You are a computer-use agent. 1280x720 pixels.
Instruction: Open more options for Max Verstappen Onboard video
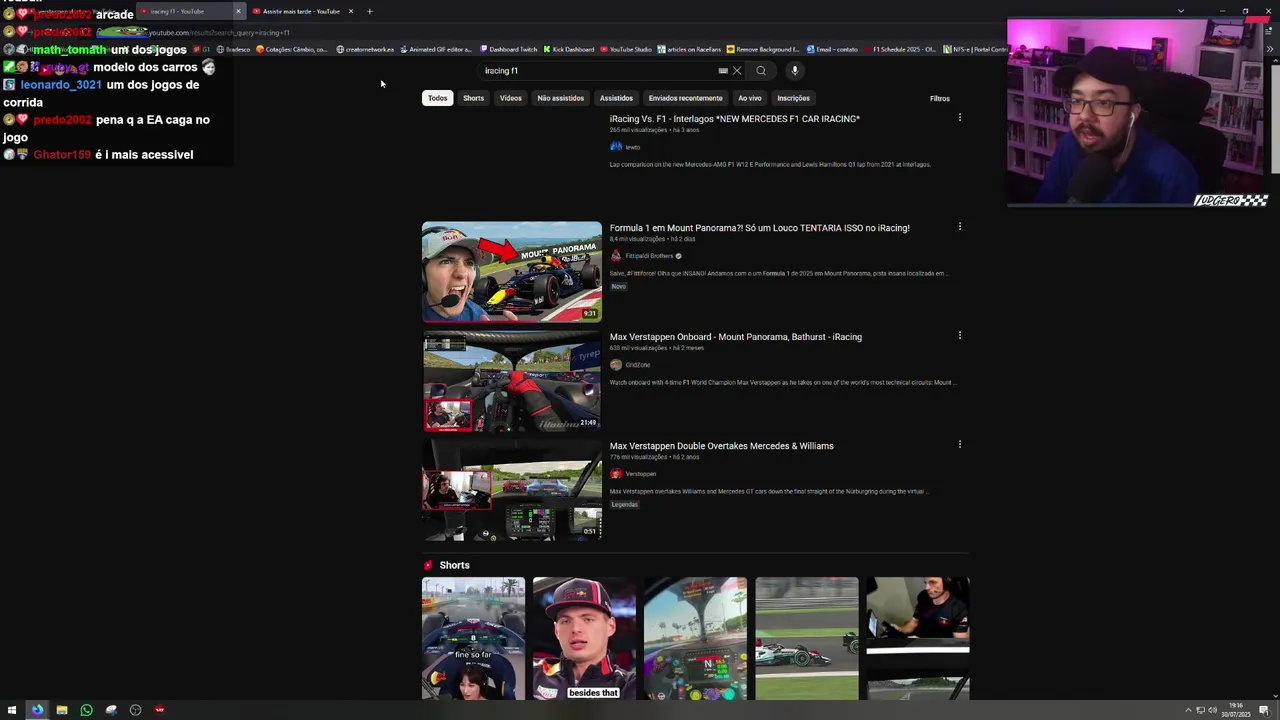click(960, 336)
